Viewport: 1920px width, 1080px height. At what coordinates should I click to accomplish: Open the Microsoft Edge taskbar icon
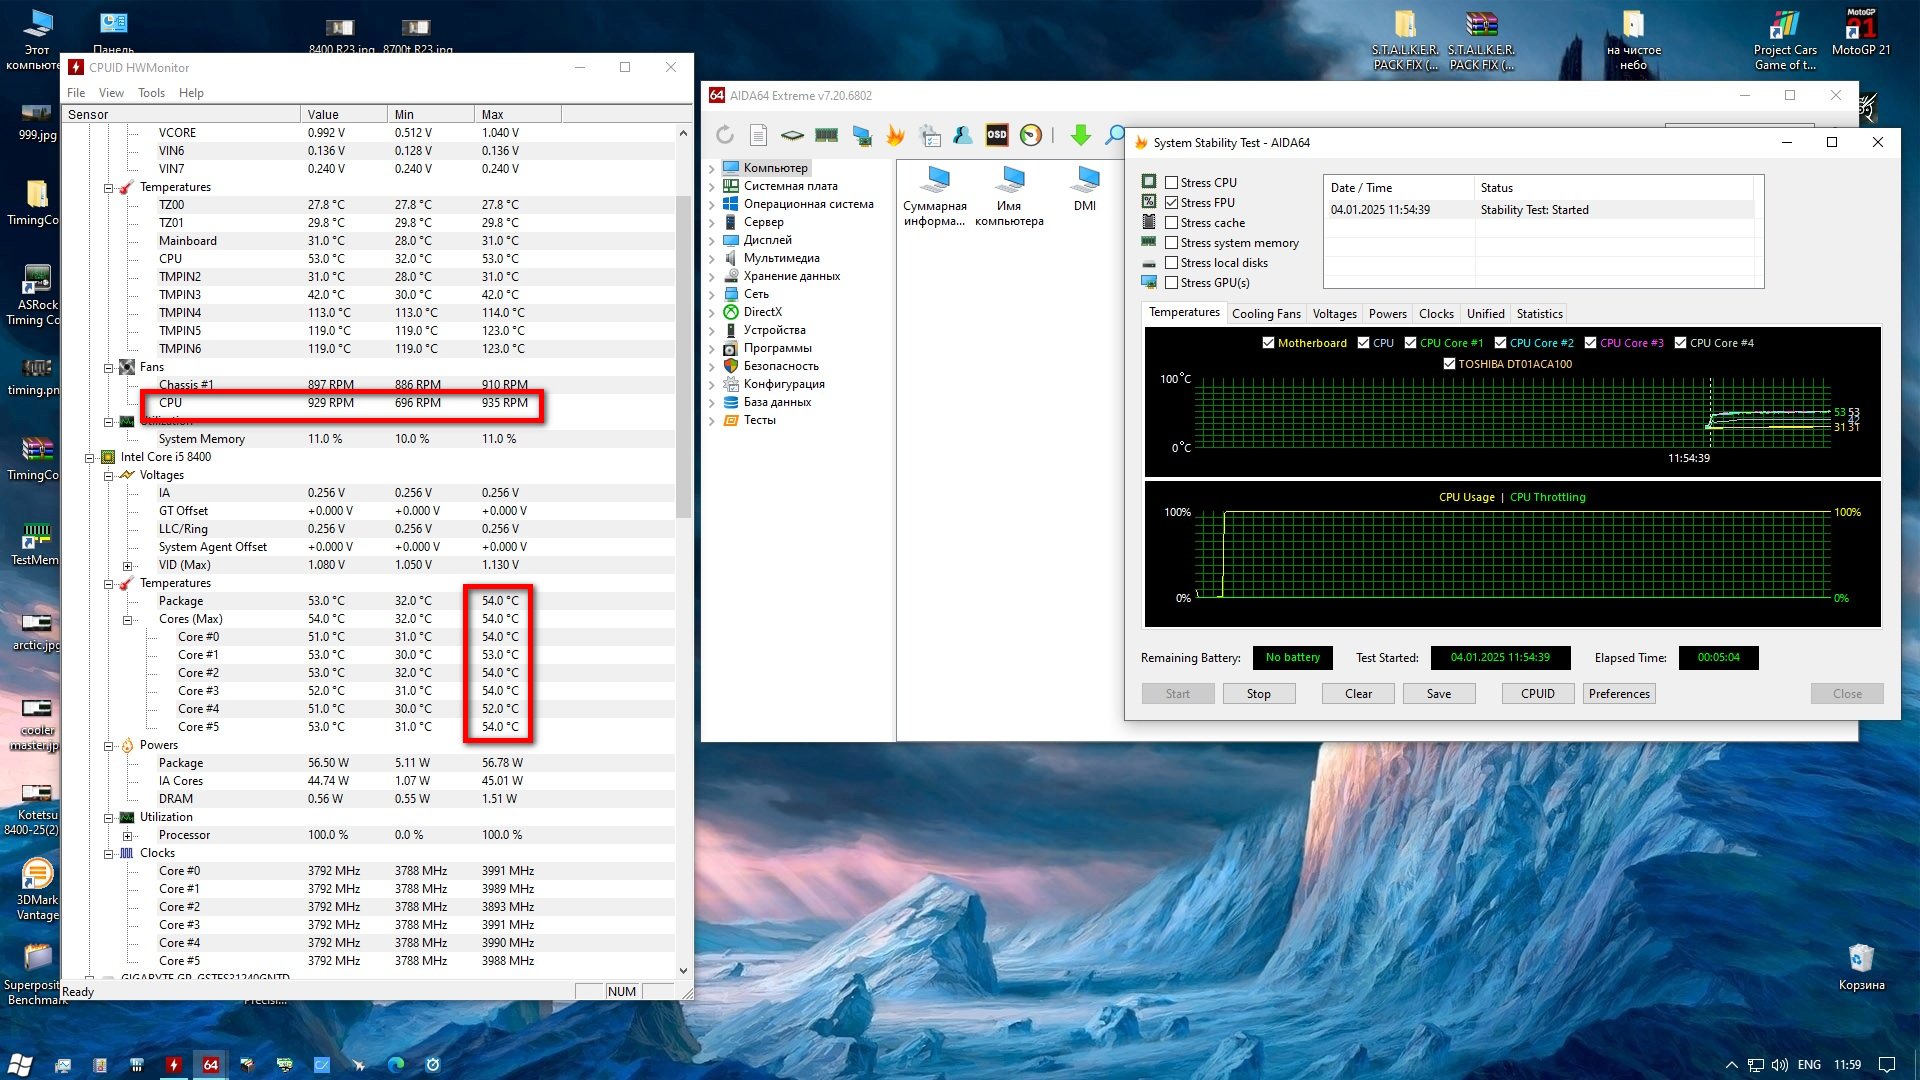(x=396, y=1064)
